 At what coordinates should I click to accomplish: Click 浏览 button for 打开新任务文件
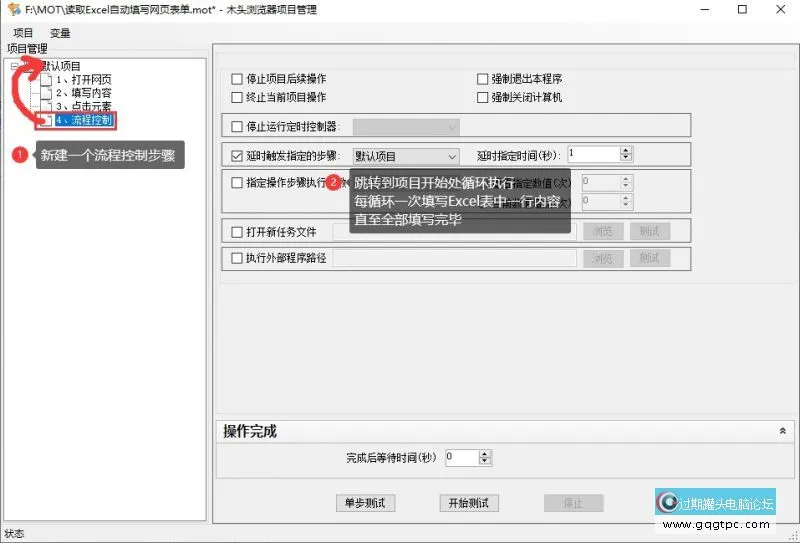point(603,232)
